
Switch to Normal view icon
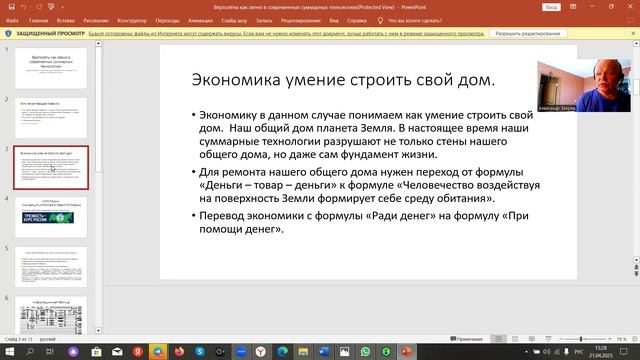498,339
